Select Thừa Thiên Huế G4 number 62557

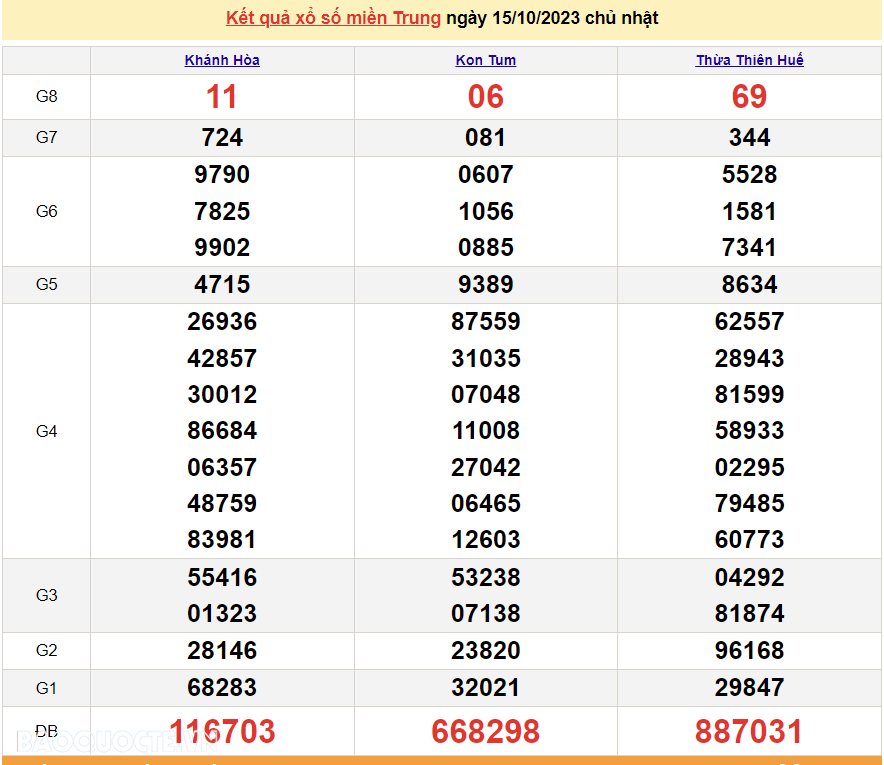pos(749,322)
